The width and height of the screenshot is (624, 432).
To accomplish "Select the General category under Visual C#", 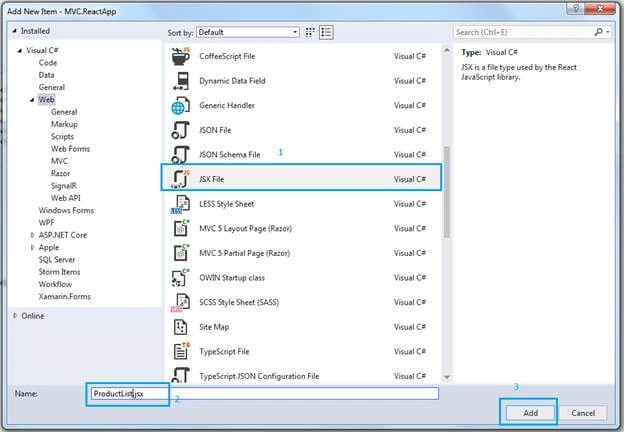I will (x=52, y=88).
